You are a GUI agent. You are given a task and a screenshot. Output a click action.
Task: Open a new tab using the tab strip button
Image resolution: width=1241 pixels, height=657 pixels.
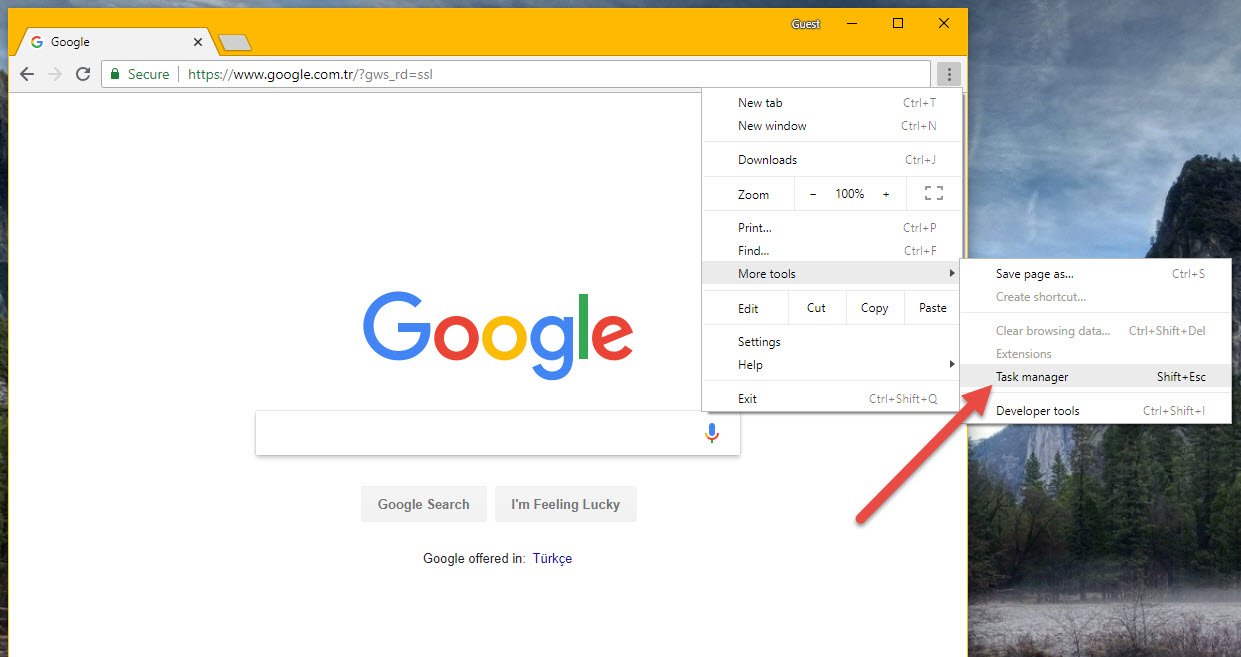(234, 42)
